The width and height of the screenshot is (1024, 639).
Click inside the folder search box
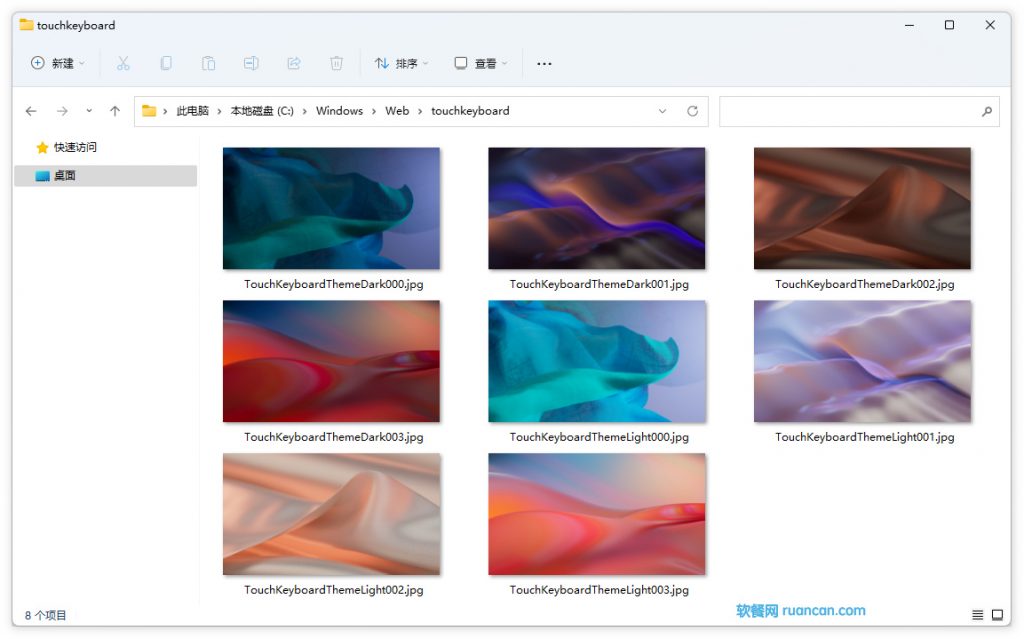(850, 111)
